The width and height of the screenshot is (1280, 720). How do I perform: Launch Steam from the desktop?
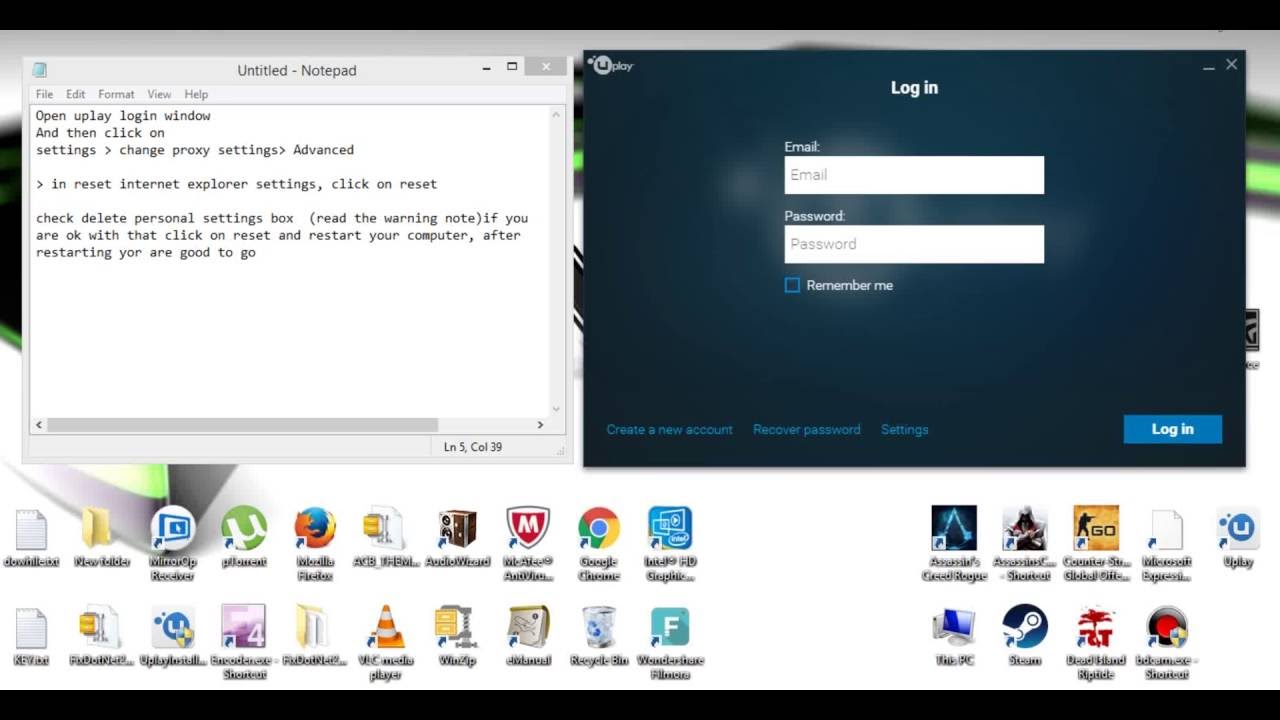pos(1025,636)
